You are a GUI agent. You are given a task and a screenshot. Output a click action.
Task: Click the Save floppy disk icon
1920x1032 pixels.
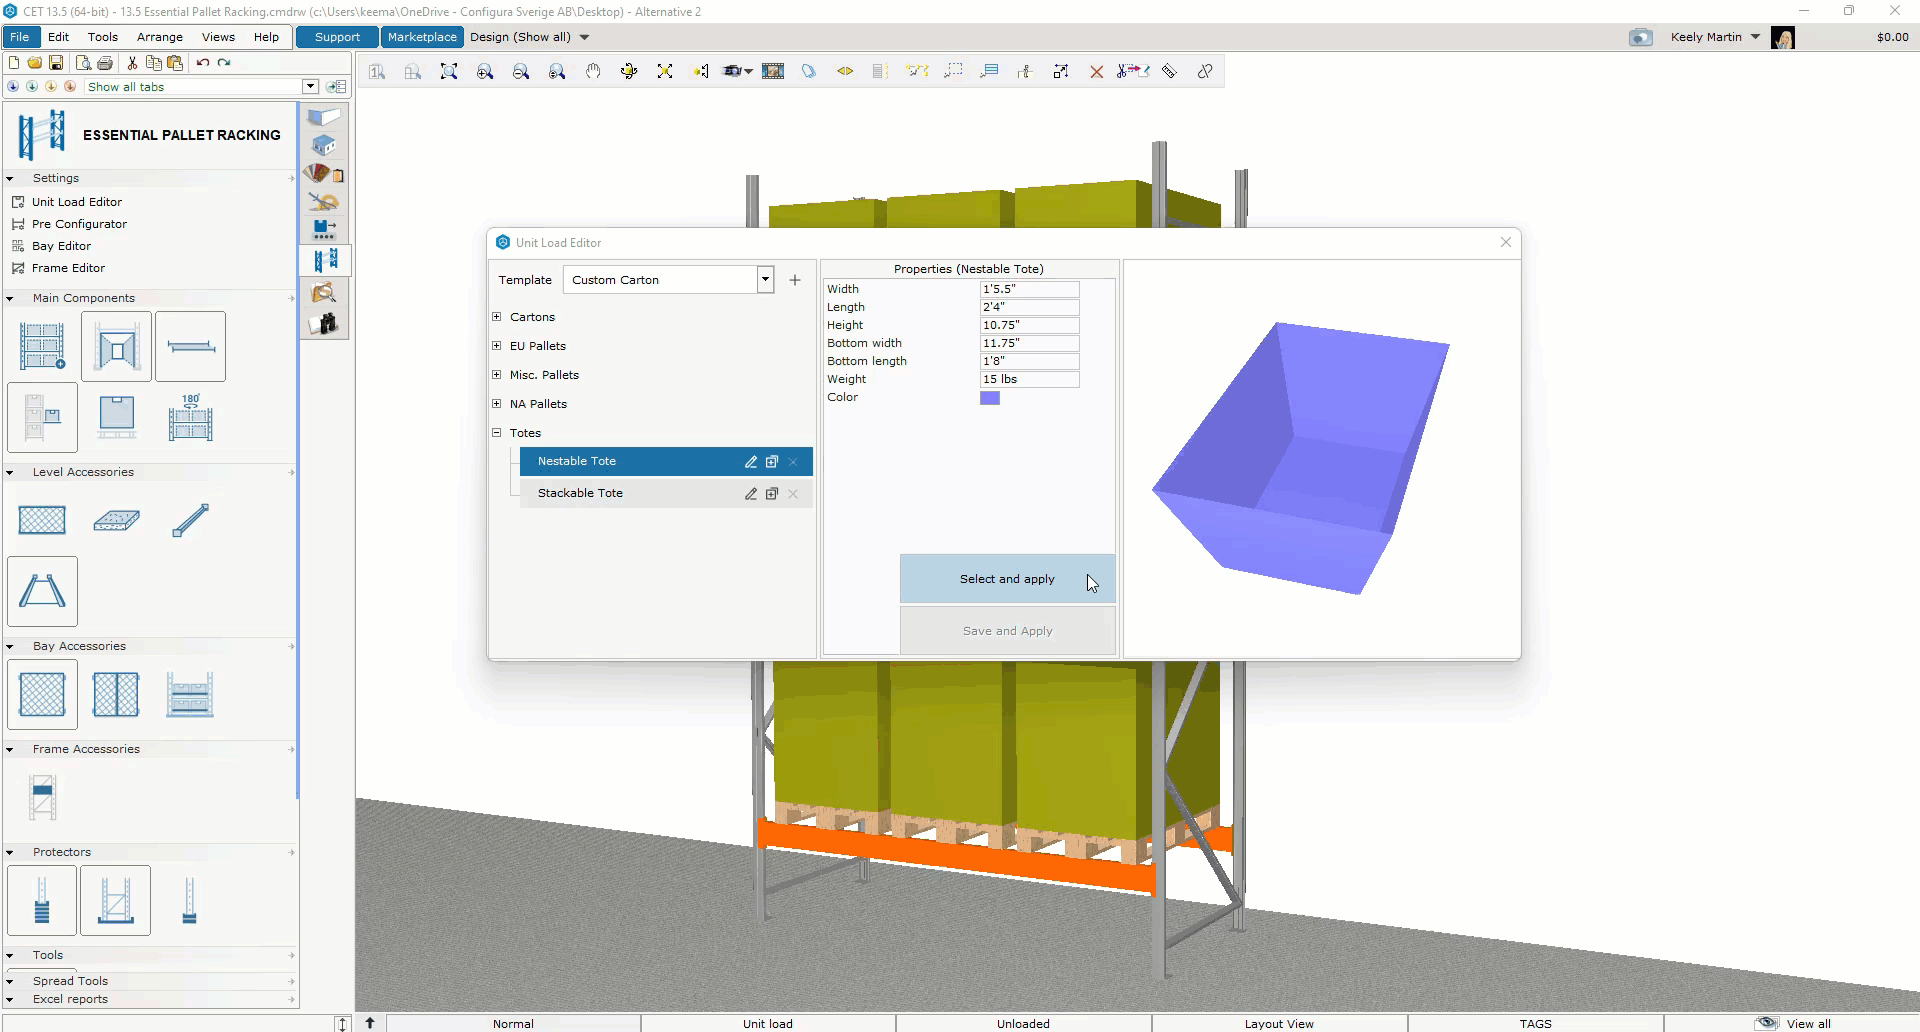pos(56,62)
